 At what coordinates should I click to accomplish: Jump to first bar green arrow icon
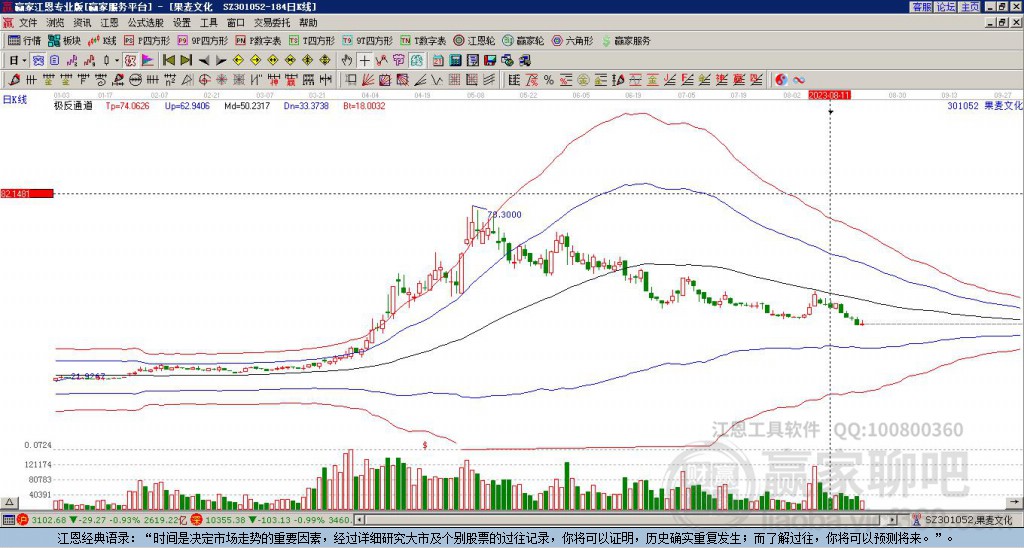click(168, 60)
